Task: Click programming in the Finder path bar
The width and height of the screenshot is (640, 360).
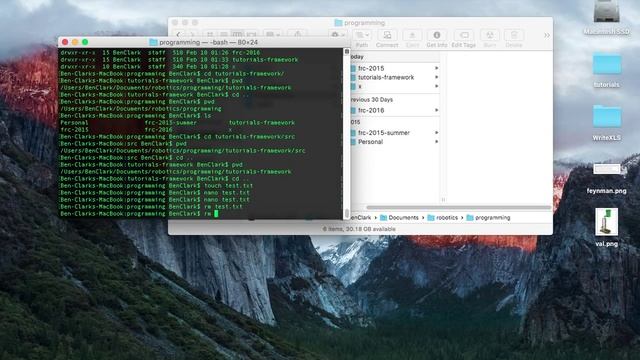Action: (x=488, y=218)
